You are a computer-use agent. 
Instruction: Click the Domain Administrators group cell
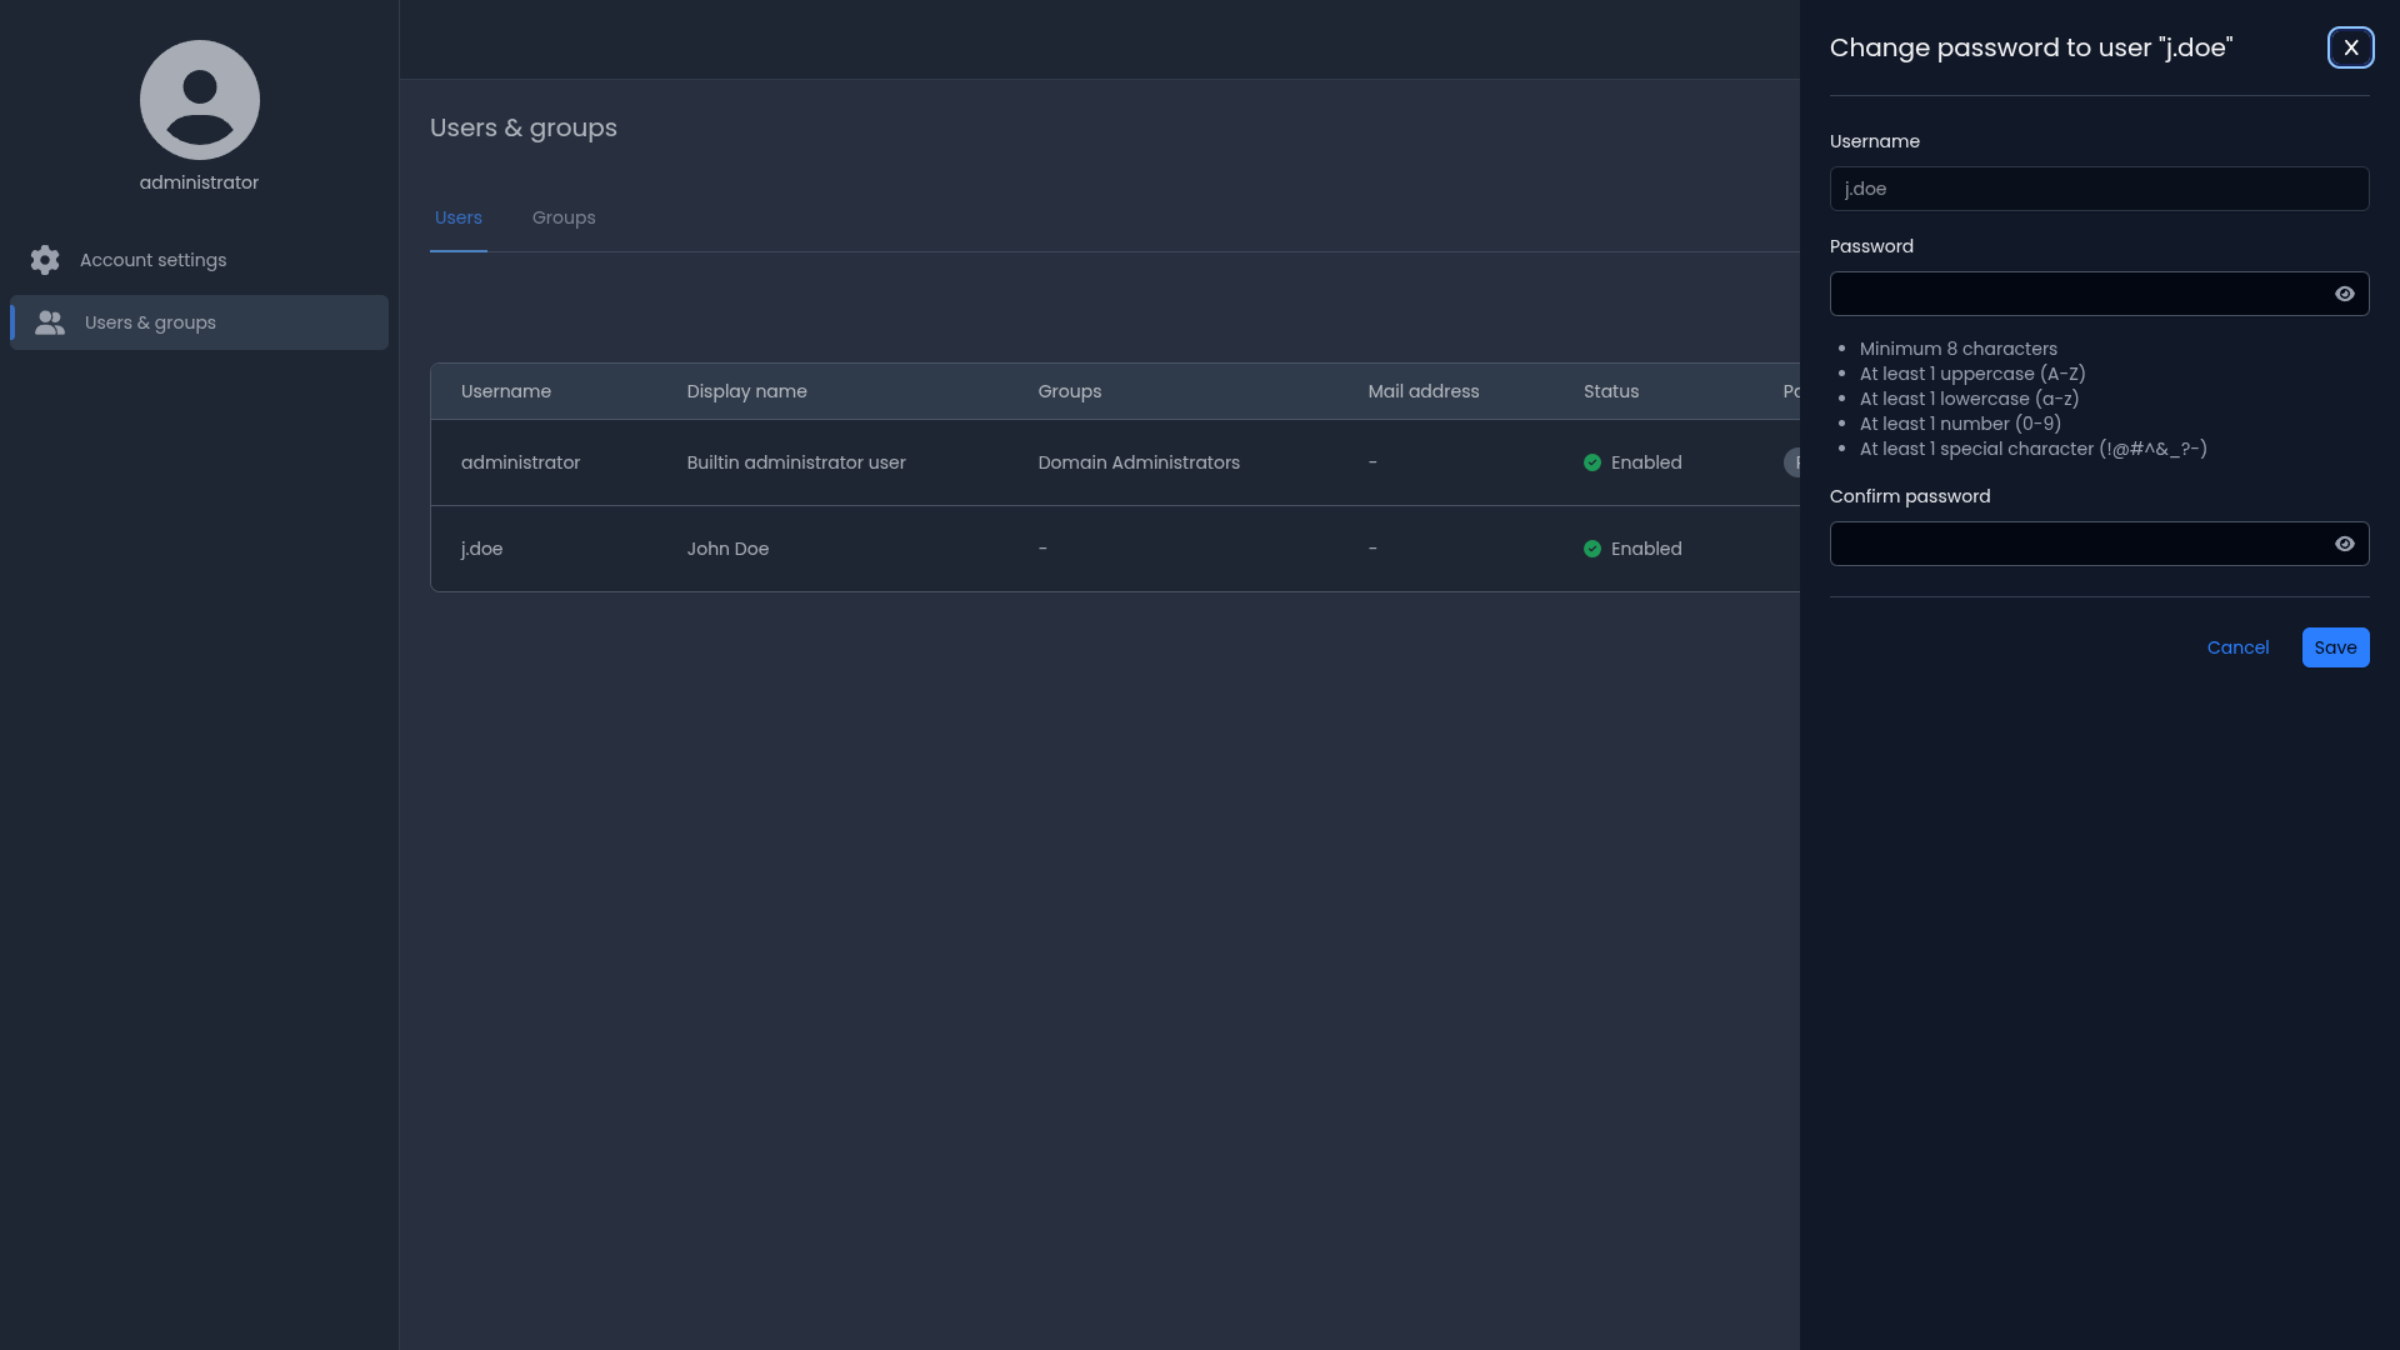(x=1138, y=463)
